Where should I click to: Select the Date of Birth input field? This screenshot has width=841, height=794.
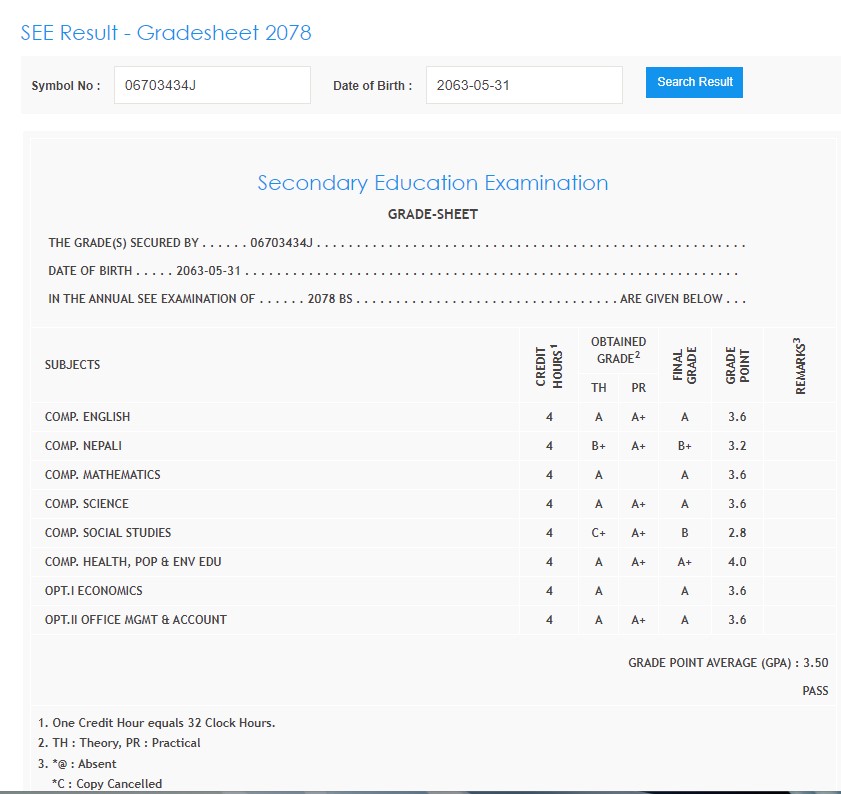(523, 85)
